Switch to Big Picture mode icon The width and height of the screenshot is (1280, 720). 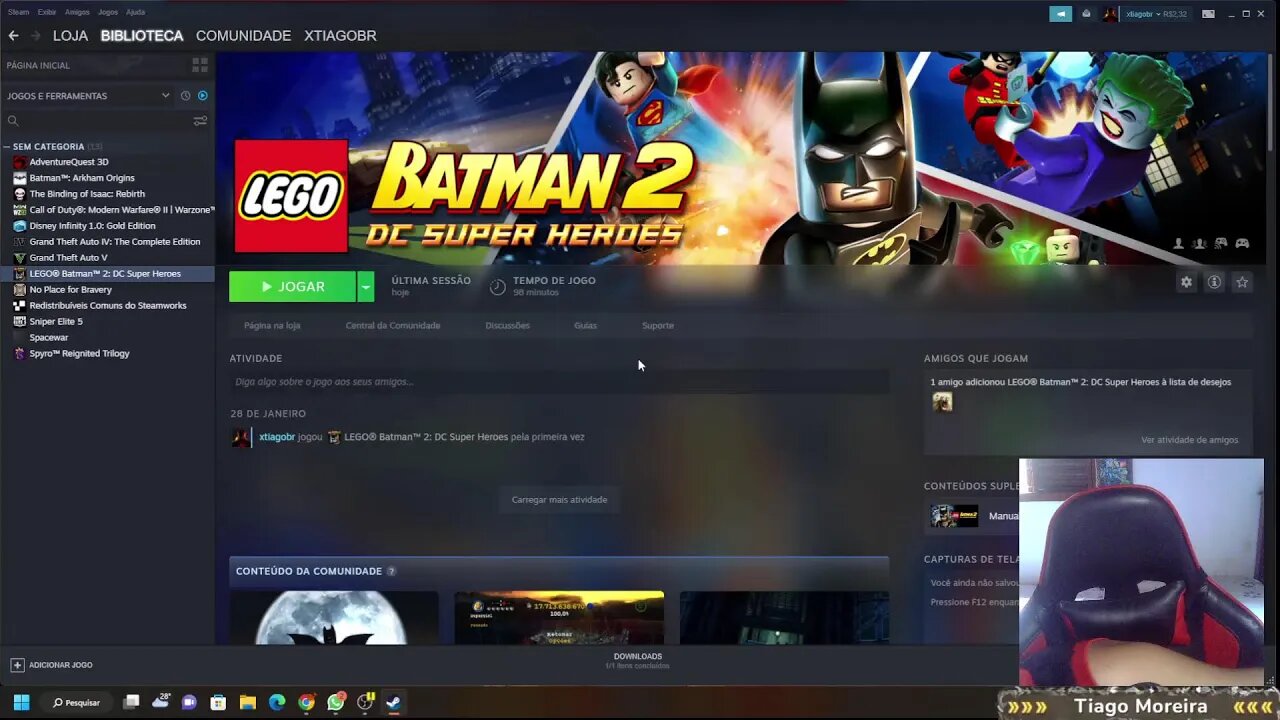[x=1208, y=14]
